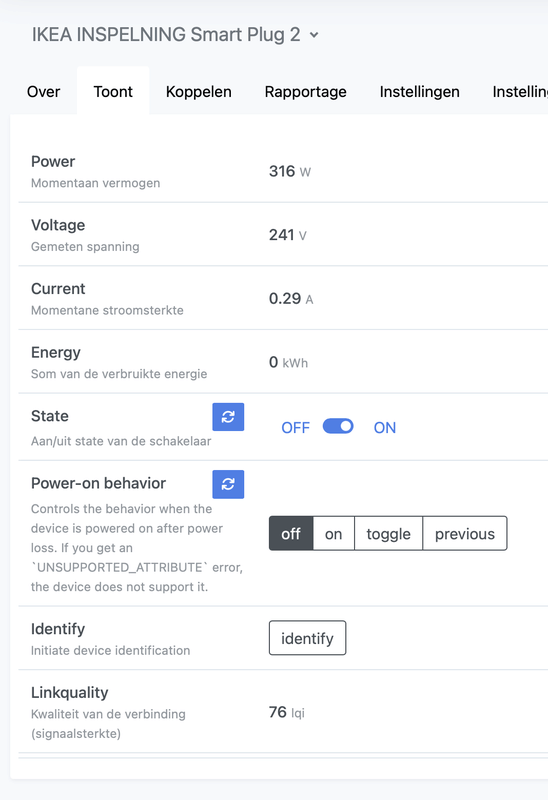548x800 pixels.
Task: Expand the IKEA INSPELNING Smart Plug 2 selector
Action: (x=176, y=35)
